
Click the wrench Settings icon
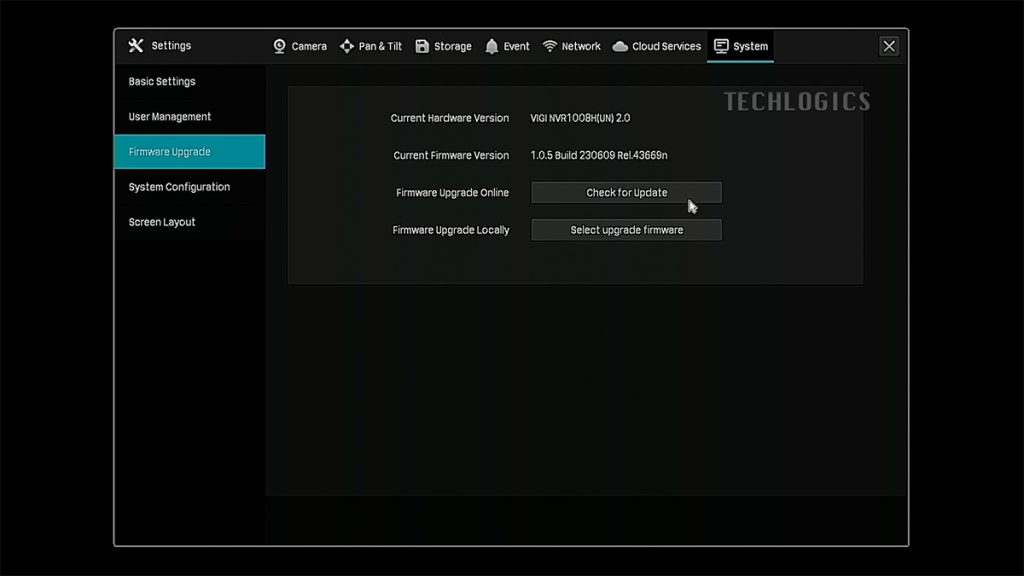click(x=136, y=46)
